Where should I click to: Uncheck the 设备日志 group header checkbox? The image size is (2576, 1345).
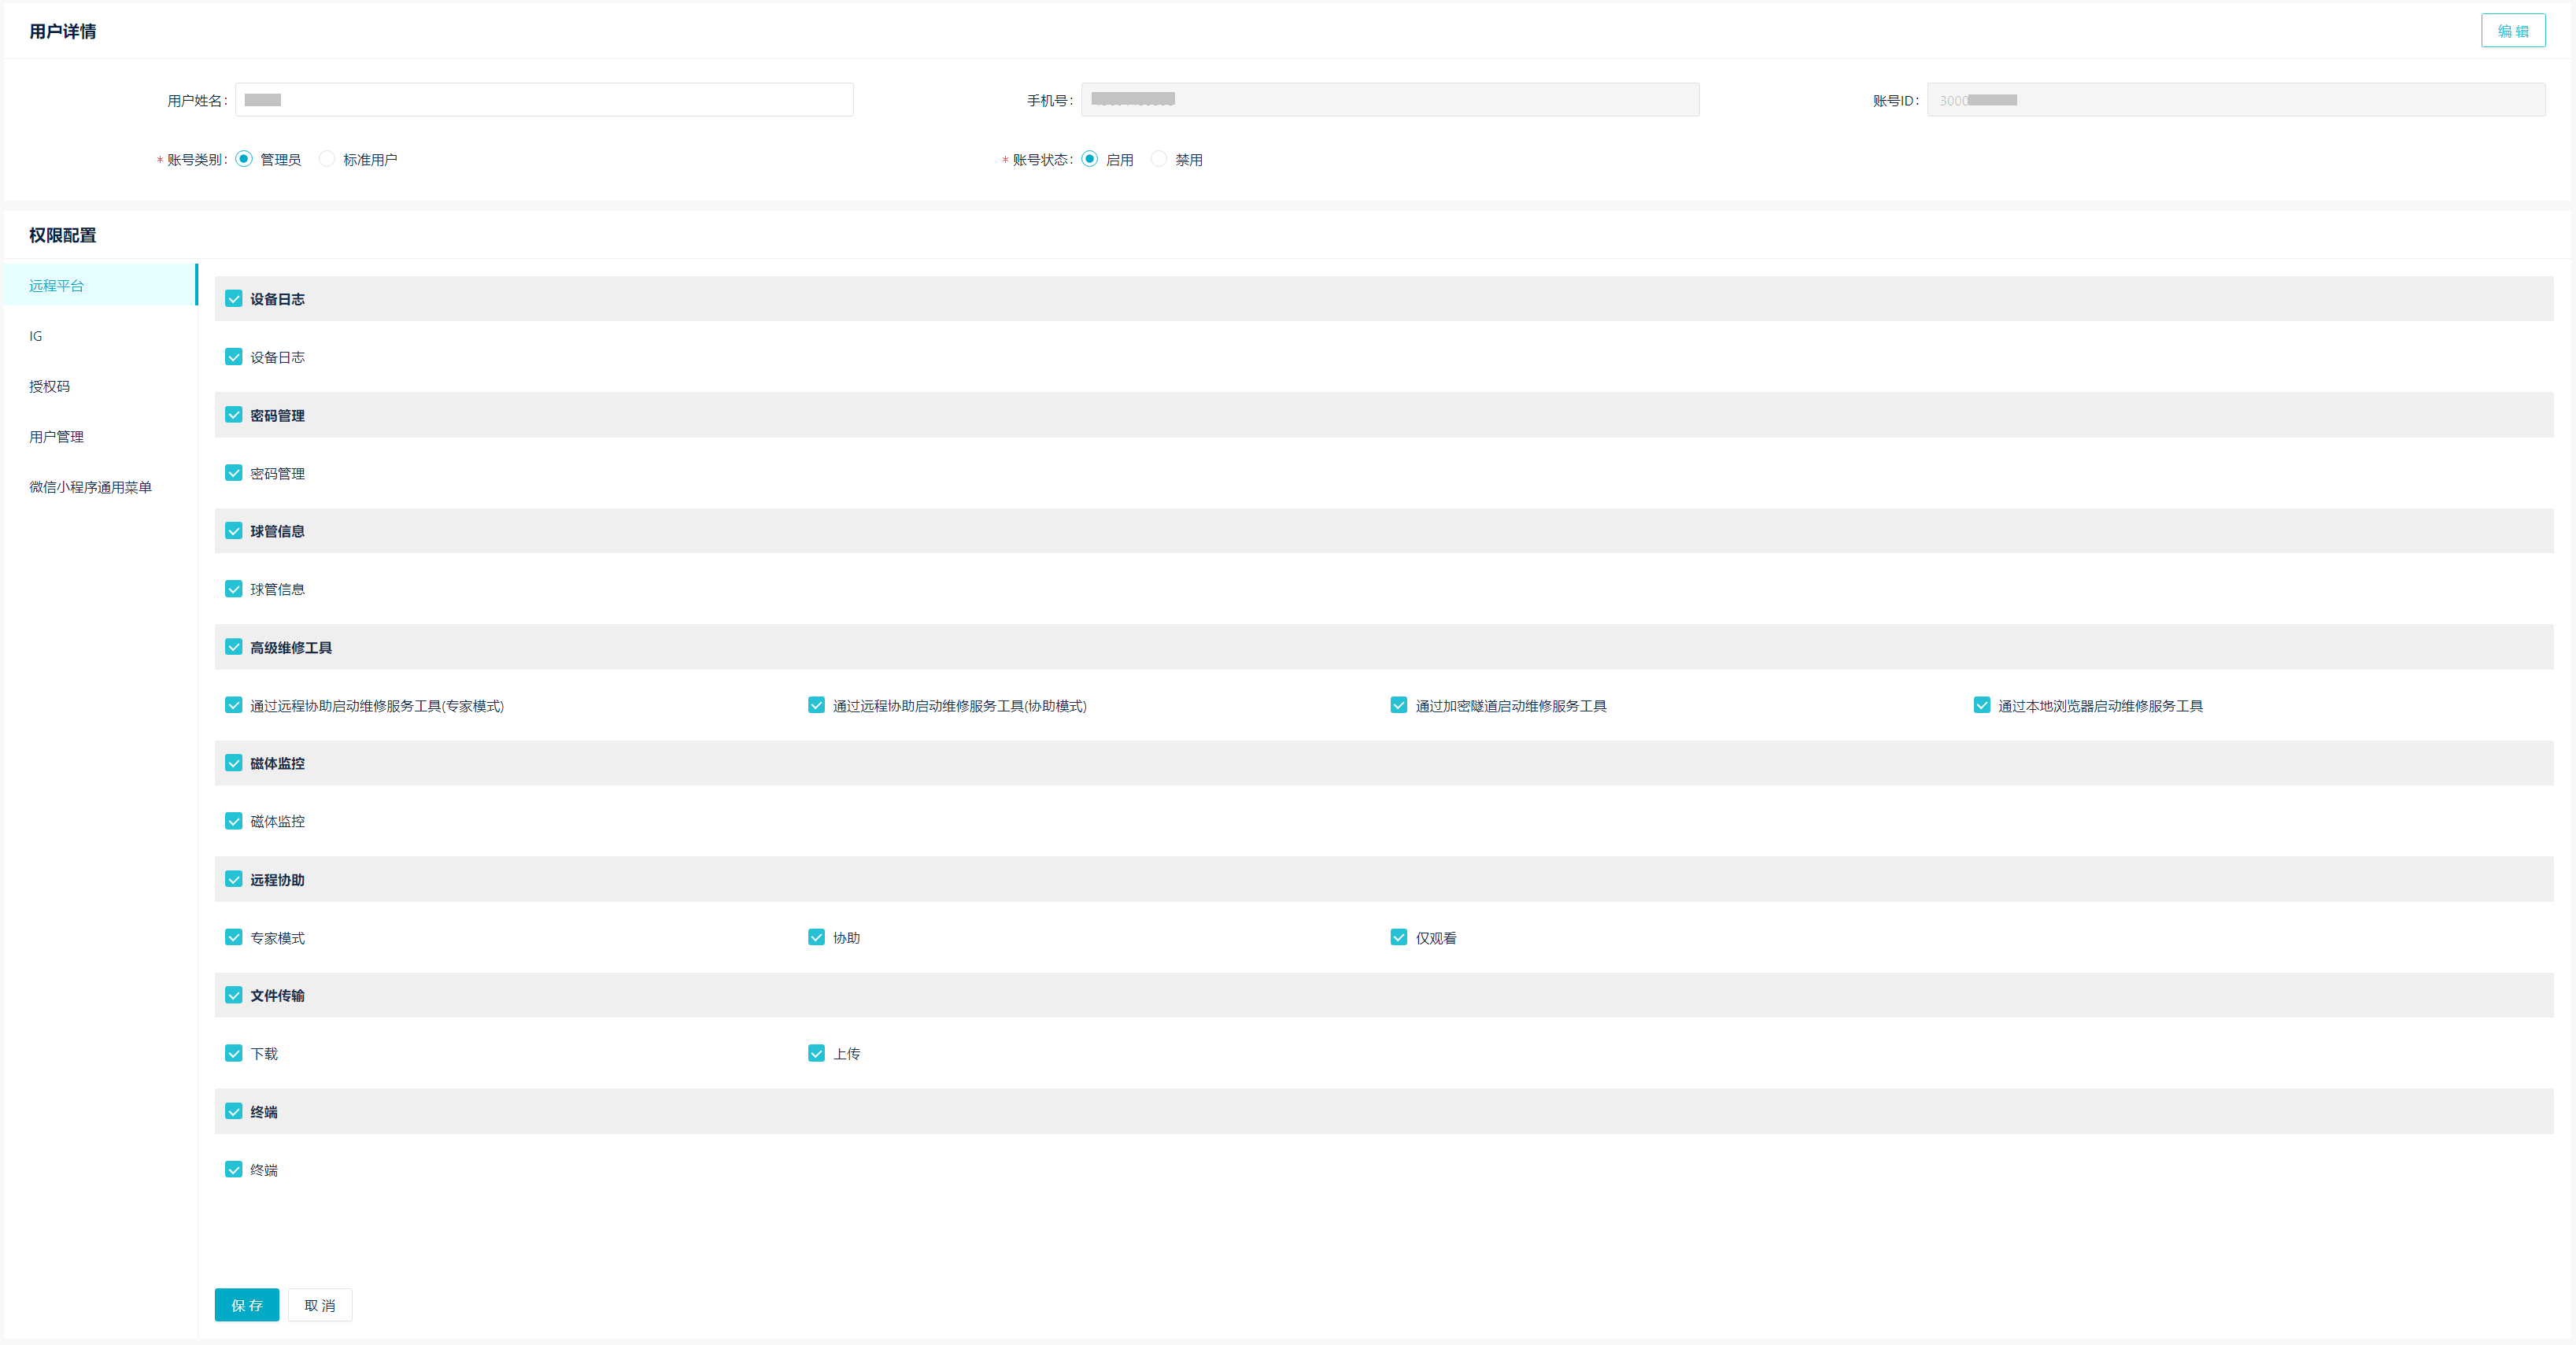(x=234, y=299)
